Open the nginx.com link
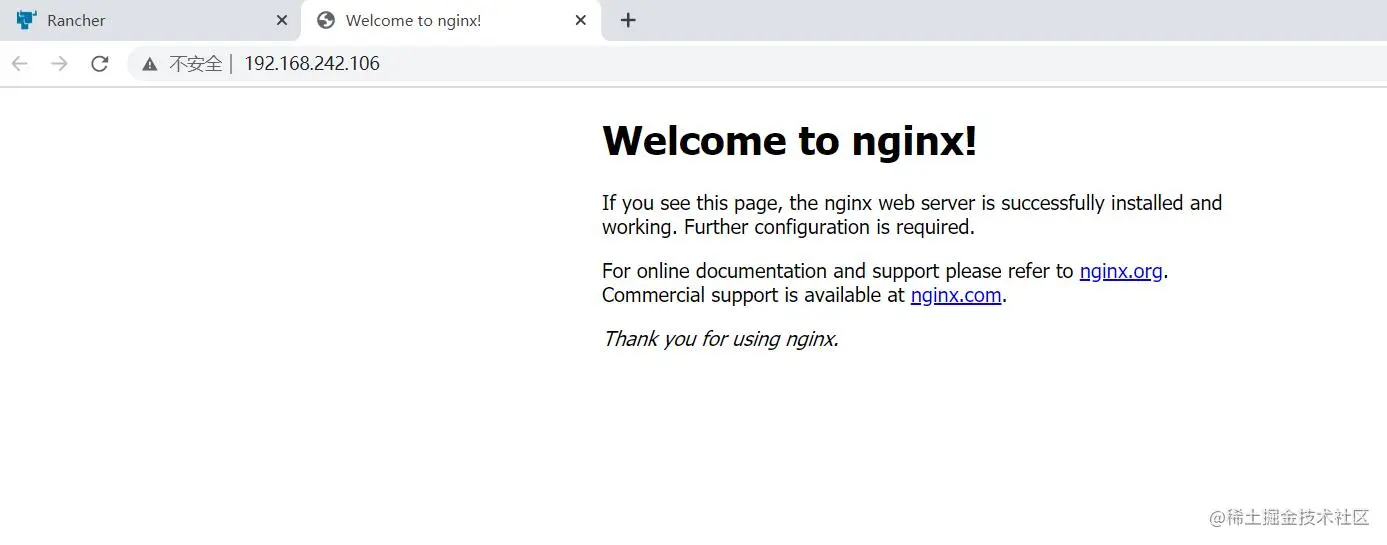Image resolution: width=1387 pixels, height=545 pixels. pyautogui.click(x=956, y=295)
